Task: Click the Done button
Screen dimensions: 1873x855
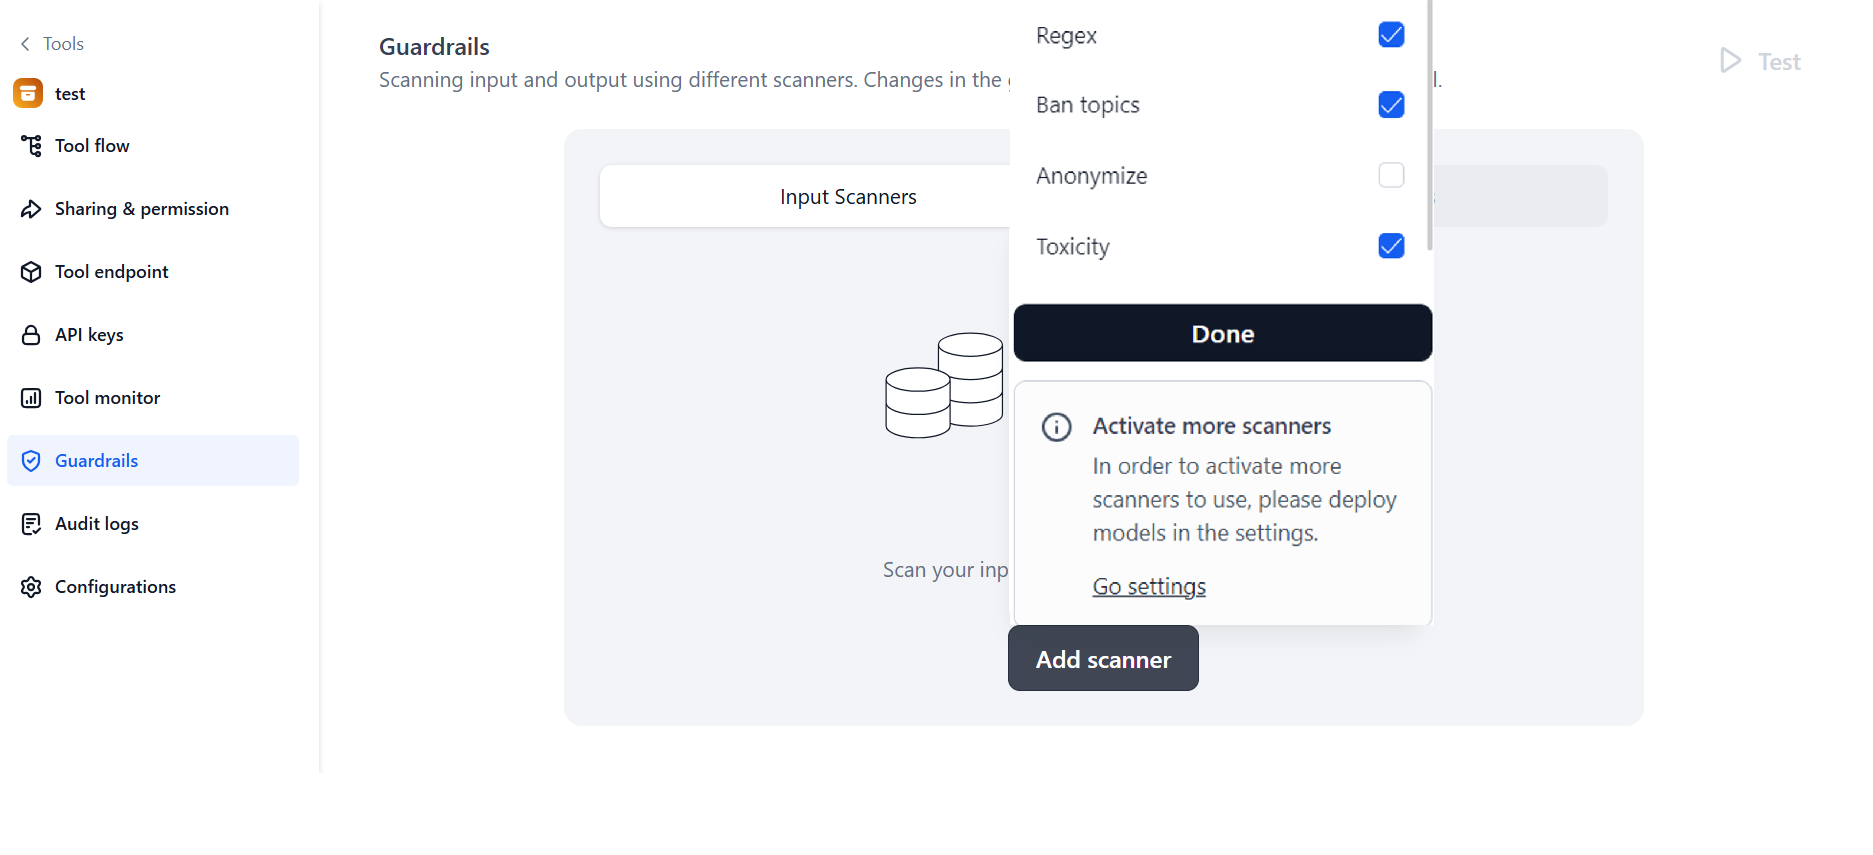Action: pyautogui.click(x=1223, y=333)
